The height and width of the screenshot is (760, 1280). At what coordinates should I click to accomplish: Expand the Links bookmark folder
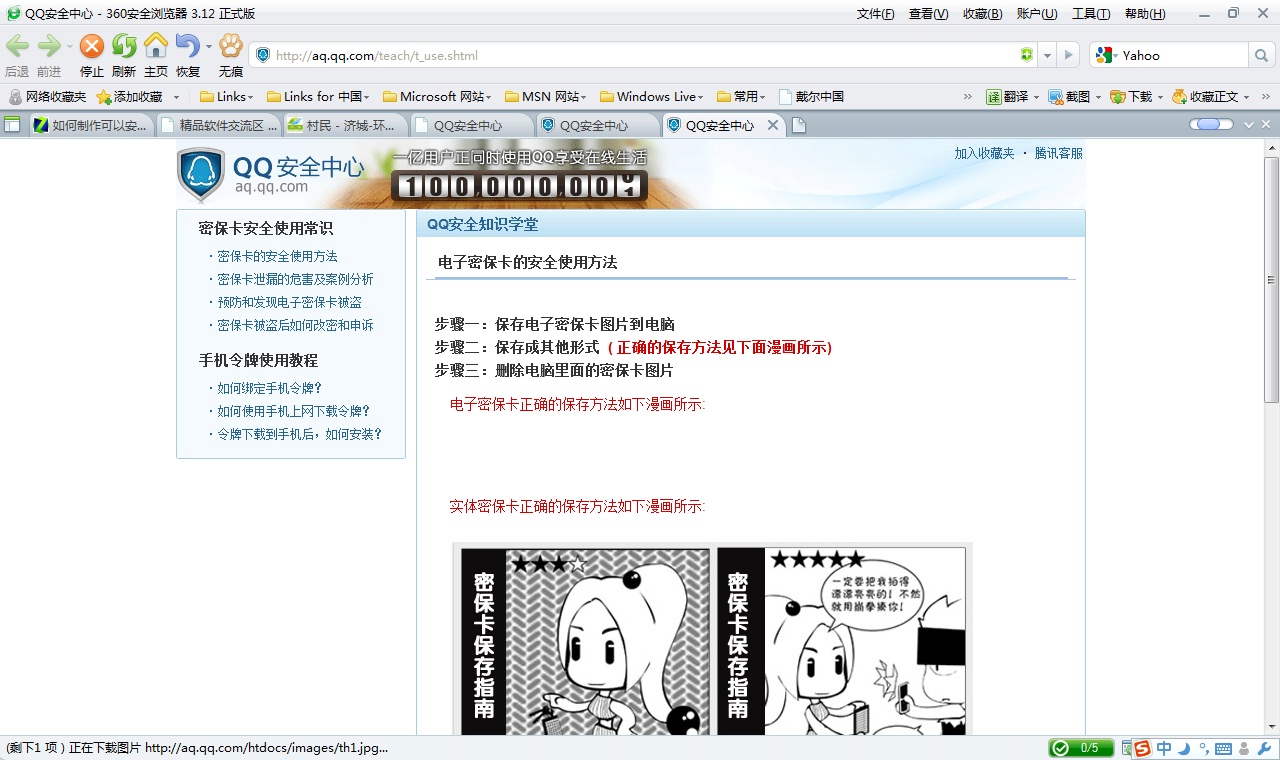click(x=227, y=97)
